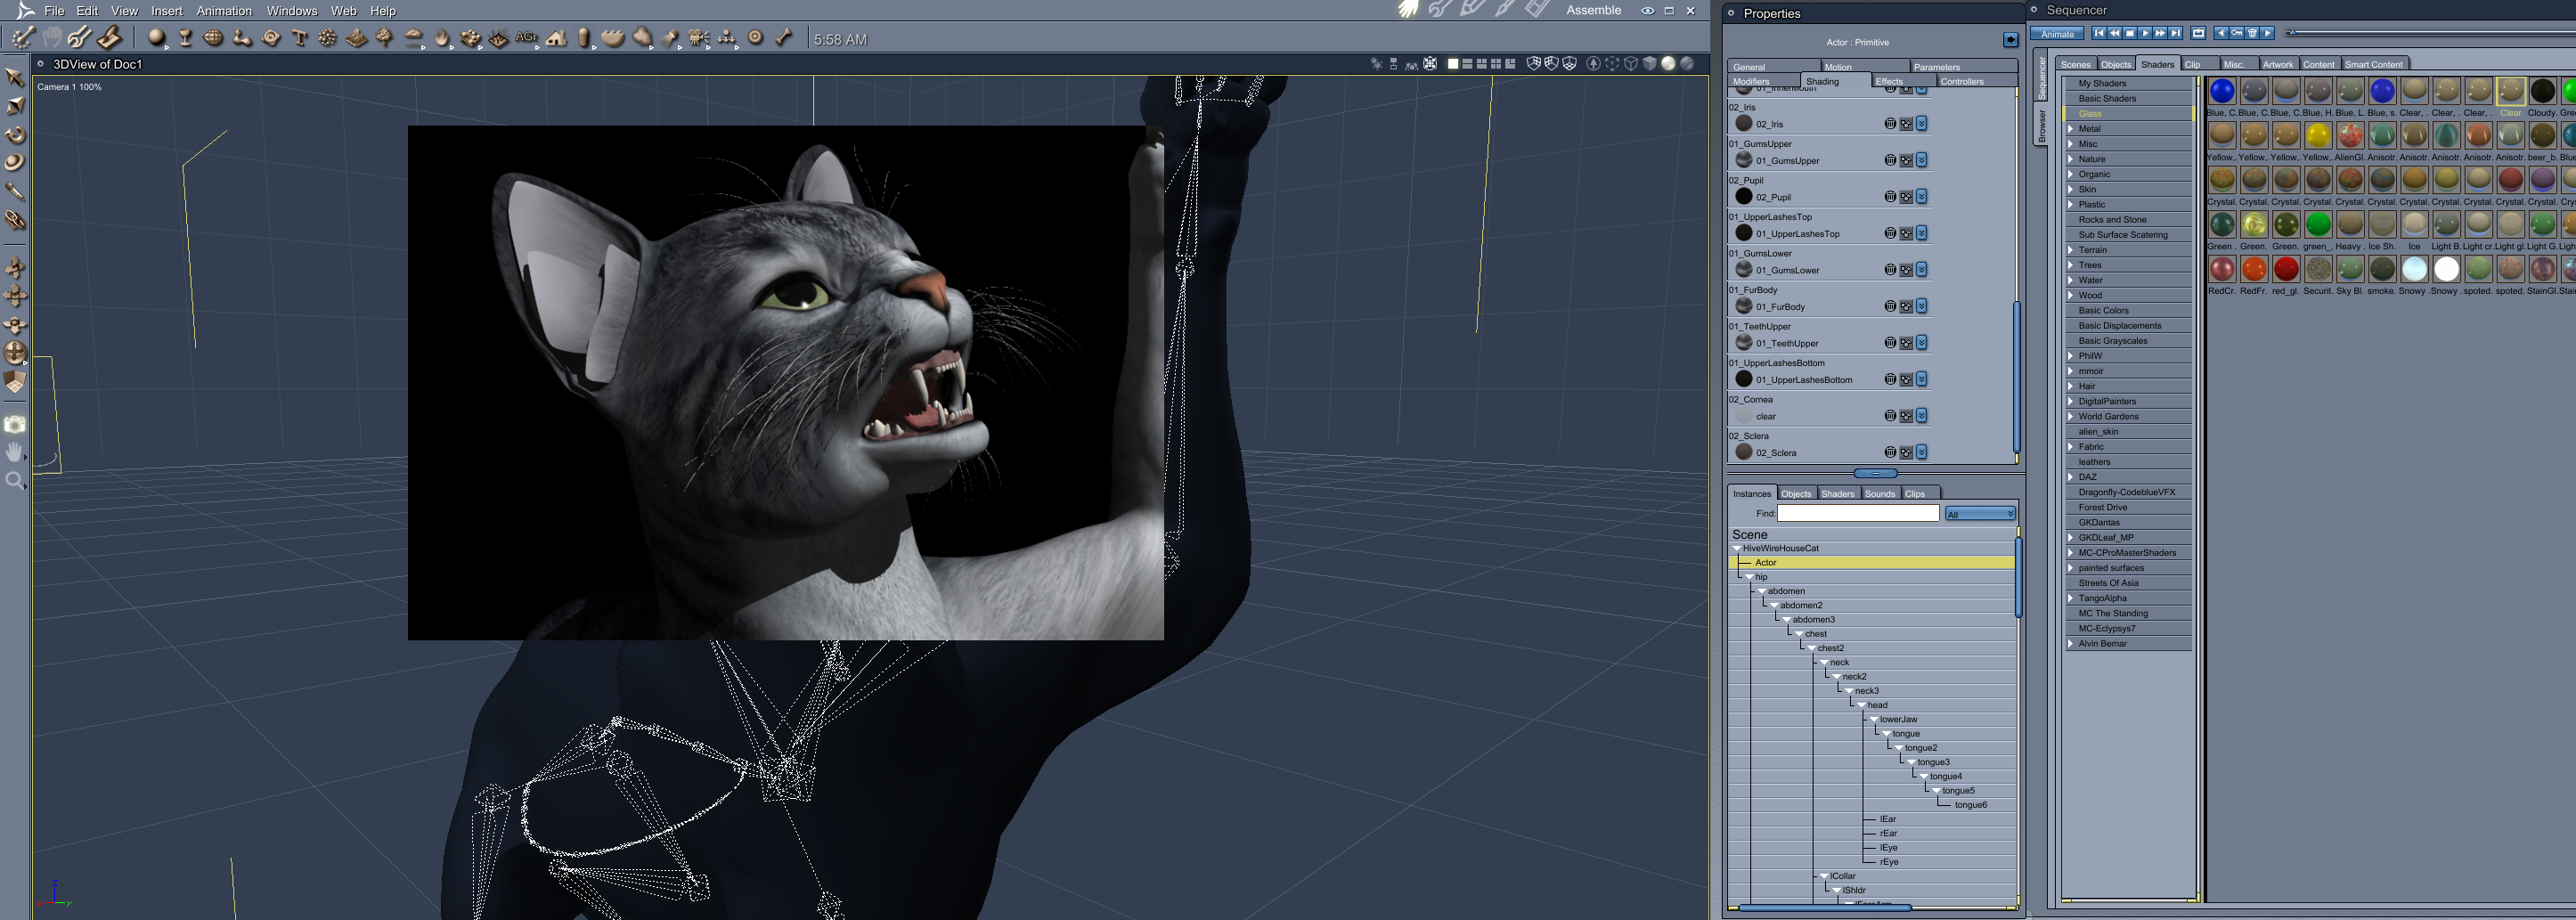Enable textured sphere display mode in 3D view
The image size is (2576, 920).
pyautogui.click(x=1687, y=64)
